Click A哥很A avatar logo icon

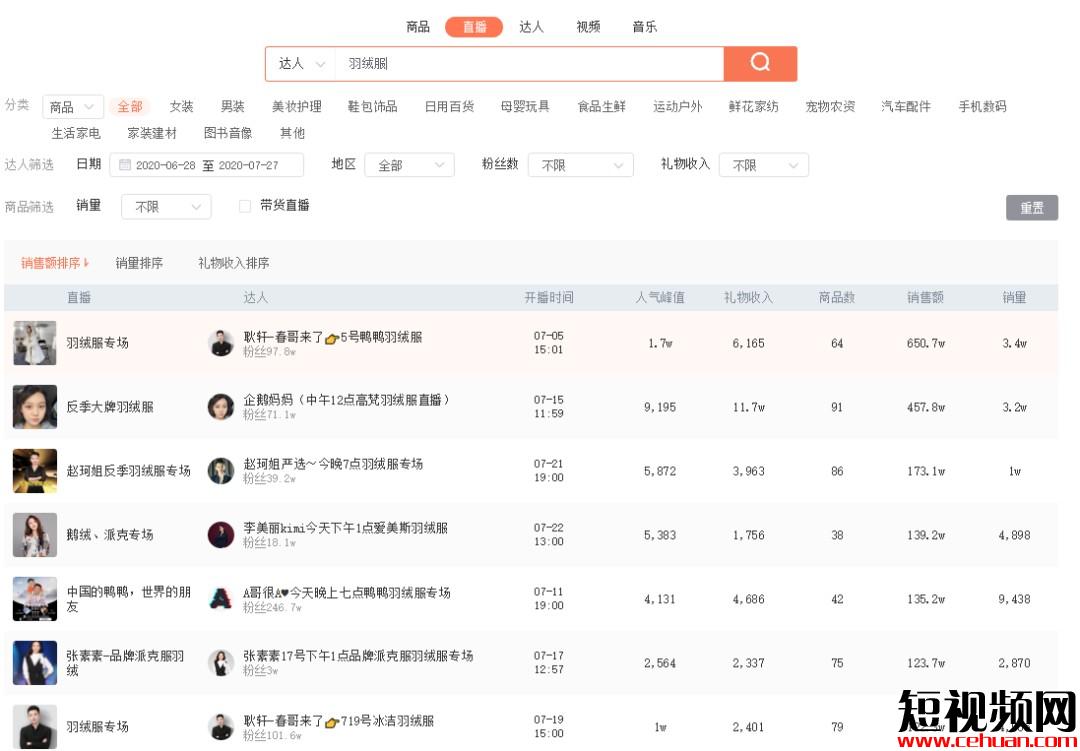pyautogui.click(x=221, y=599)
